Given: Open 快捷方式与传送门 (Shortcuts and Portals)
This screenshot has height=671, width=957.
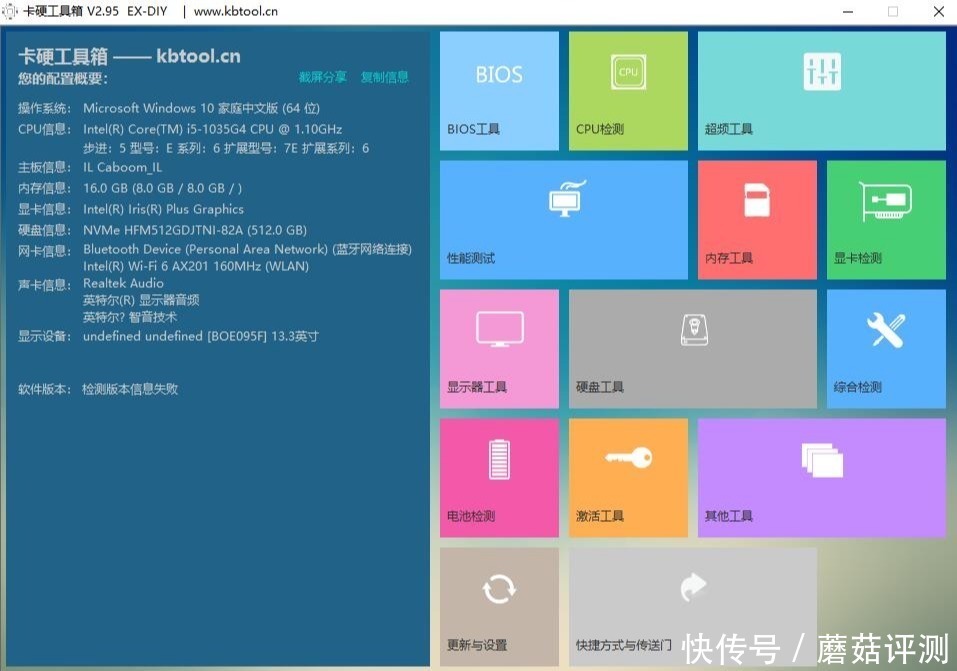Looking at the screenshot, I should 692,605.
